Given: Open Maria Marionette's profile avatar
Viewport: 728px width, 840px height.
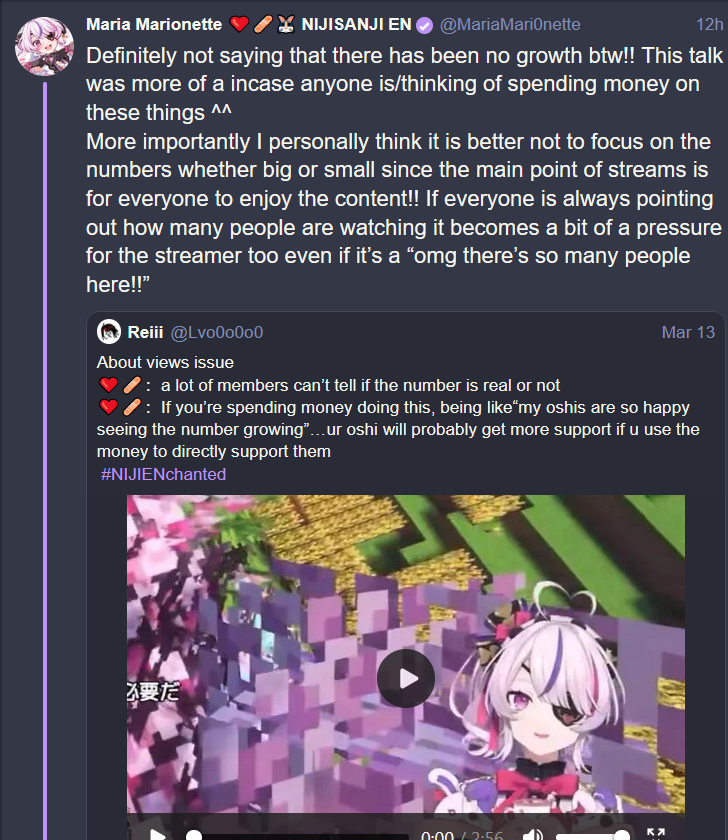Looking at the screenshot, I should click(44, 46).
